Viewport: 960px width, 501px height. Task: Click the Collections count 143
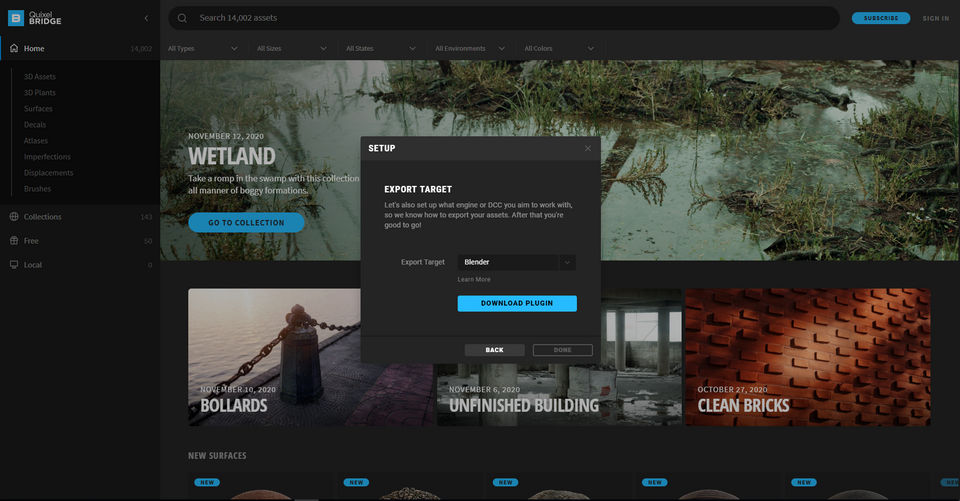146,217
